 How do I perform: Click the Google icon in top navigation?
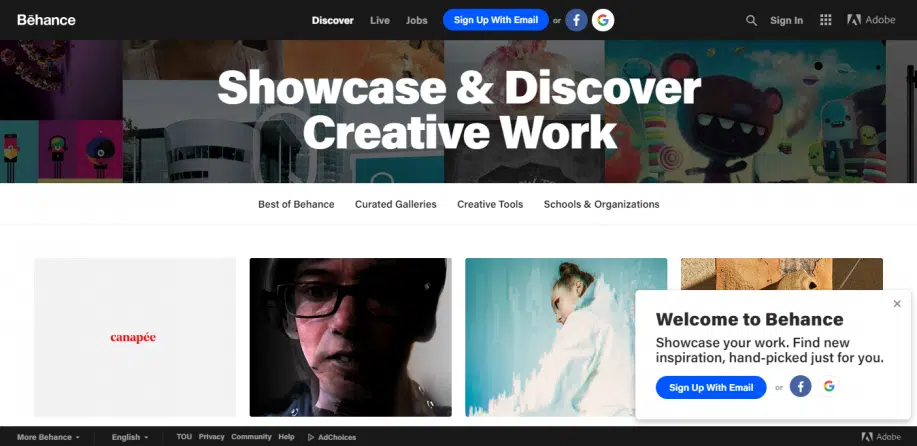602,20
